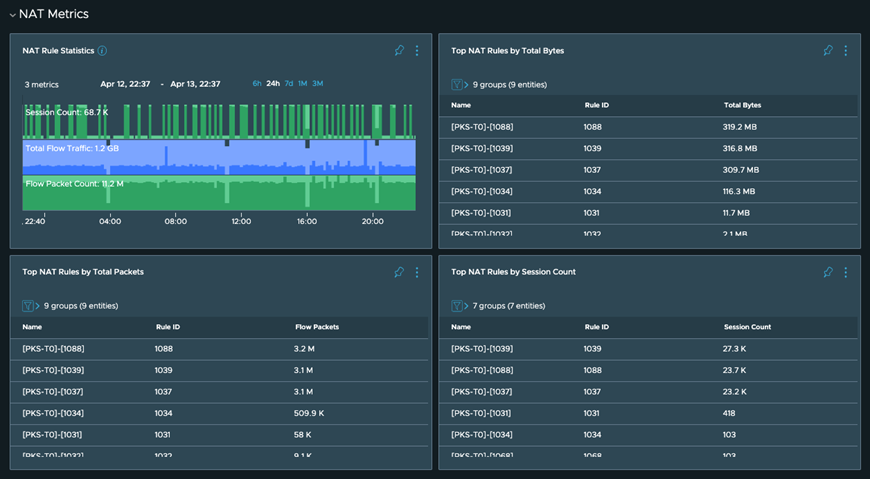
Task: Open Top NAT Rules by Session Count options menu
Action: 846,272
